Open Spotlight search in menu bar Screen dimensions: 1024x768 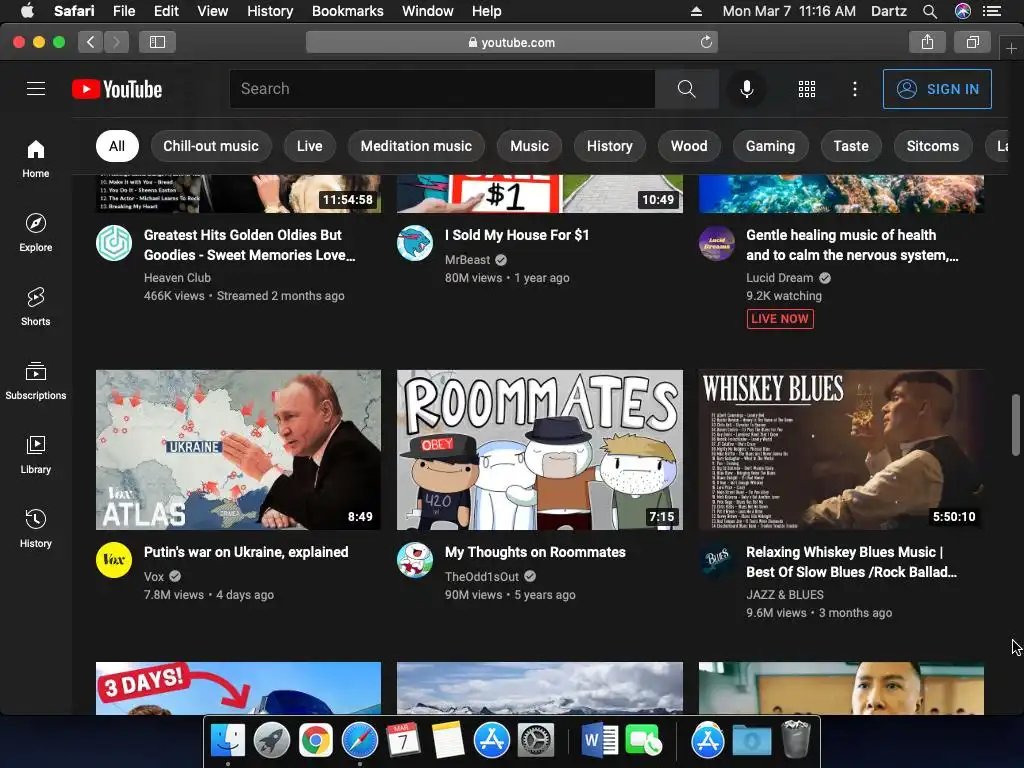pos(930,11)
